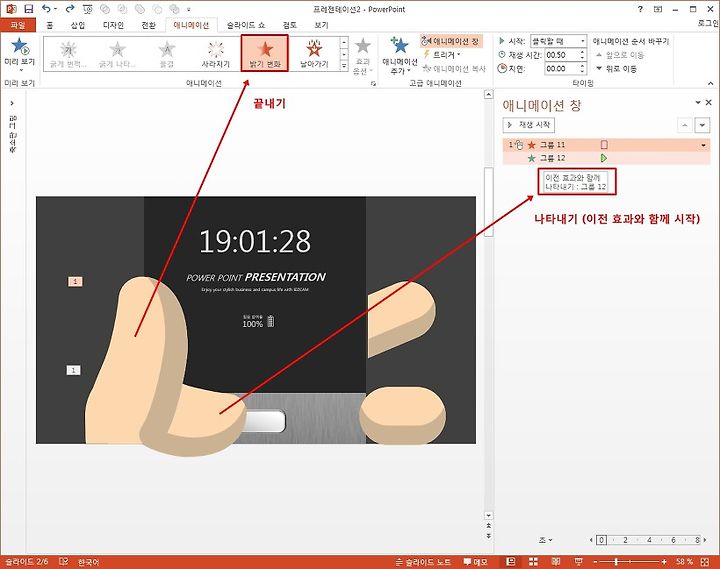
Task: Redo the last action
Action: (70, 9)
